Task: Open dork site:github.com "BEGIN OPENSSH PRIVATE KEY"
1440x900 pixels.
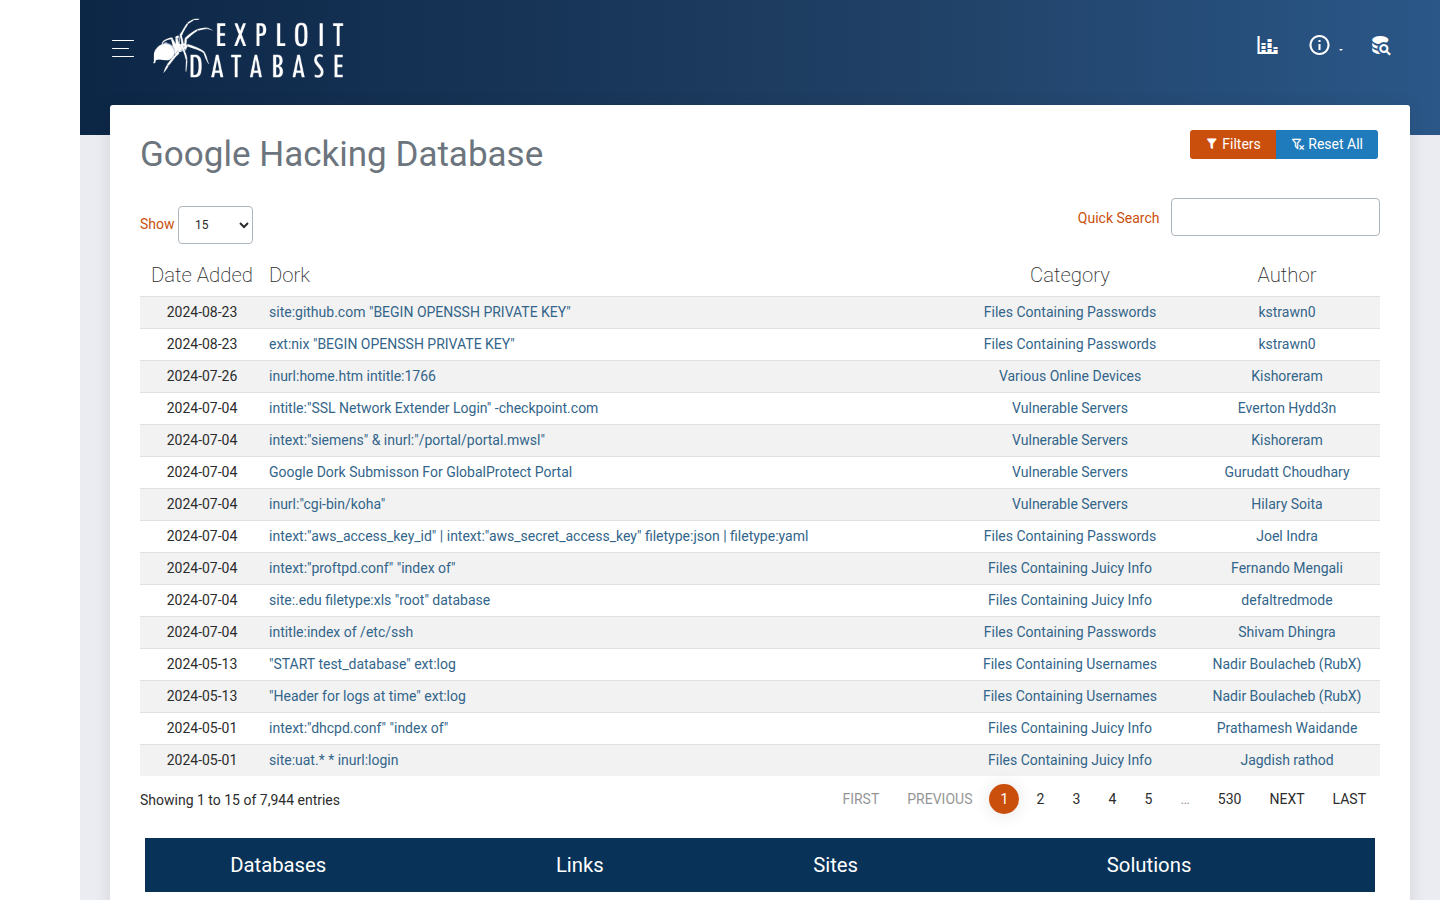Action: tap(420, 312)
